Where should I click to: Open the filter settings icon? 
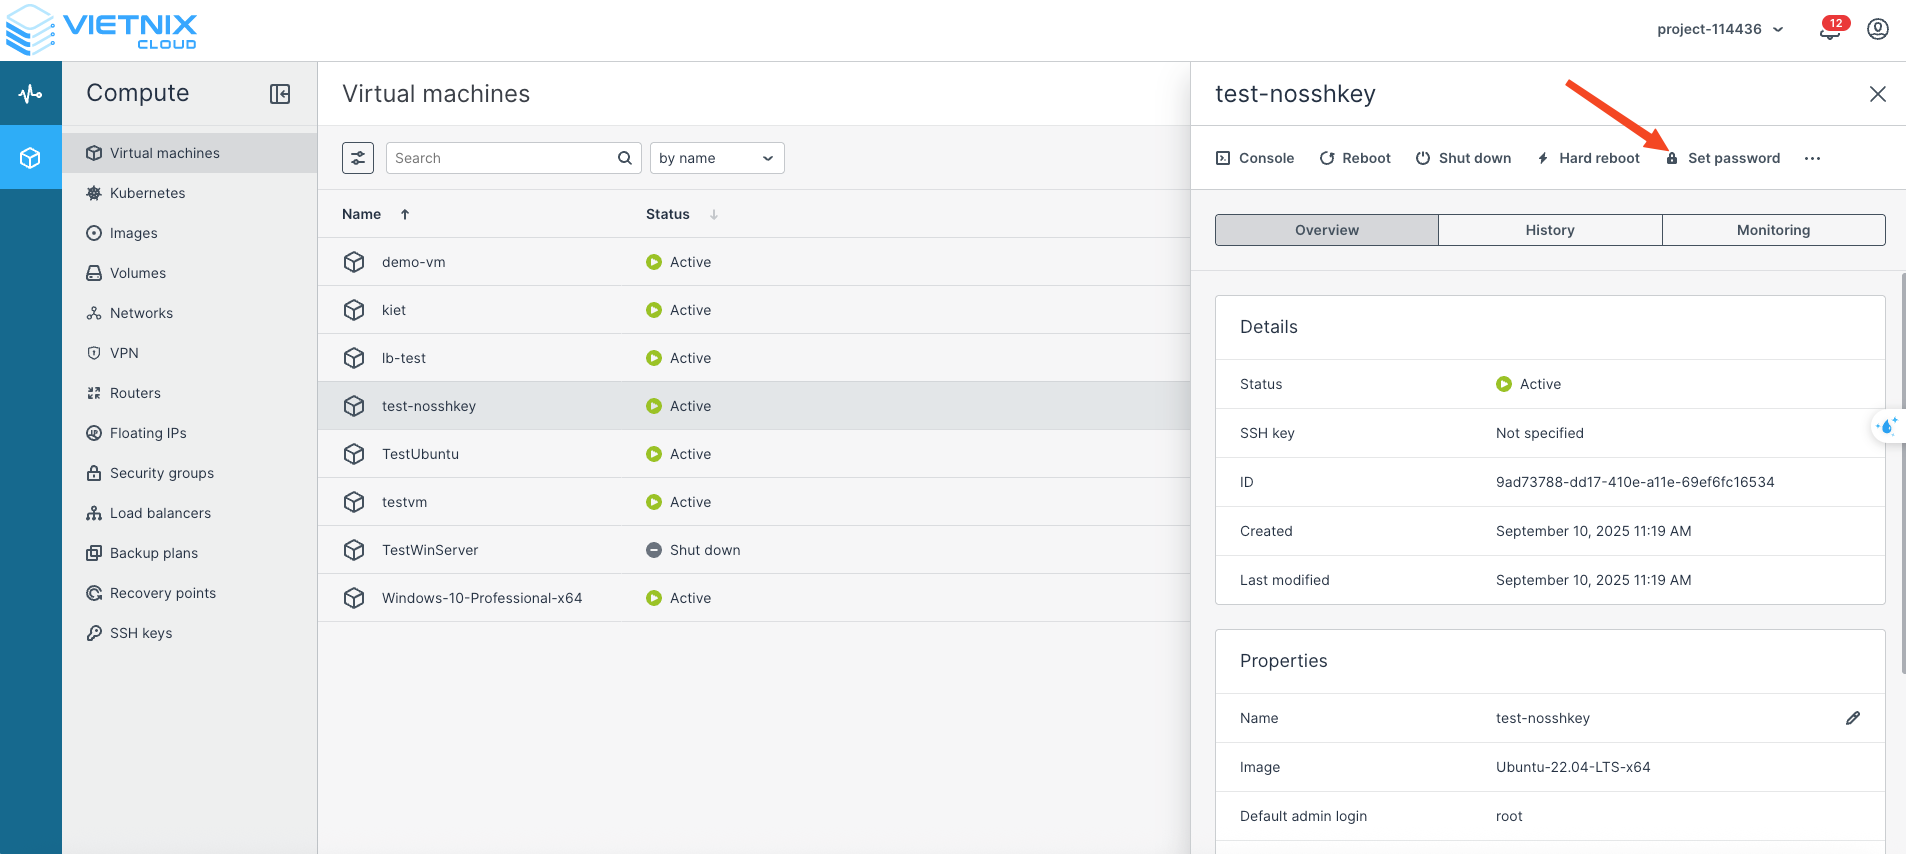[358, 158]
